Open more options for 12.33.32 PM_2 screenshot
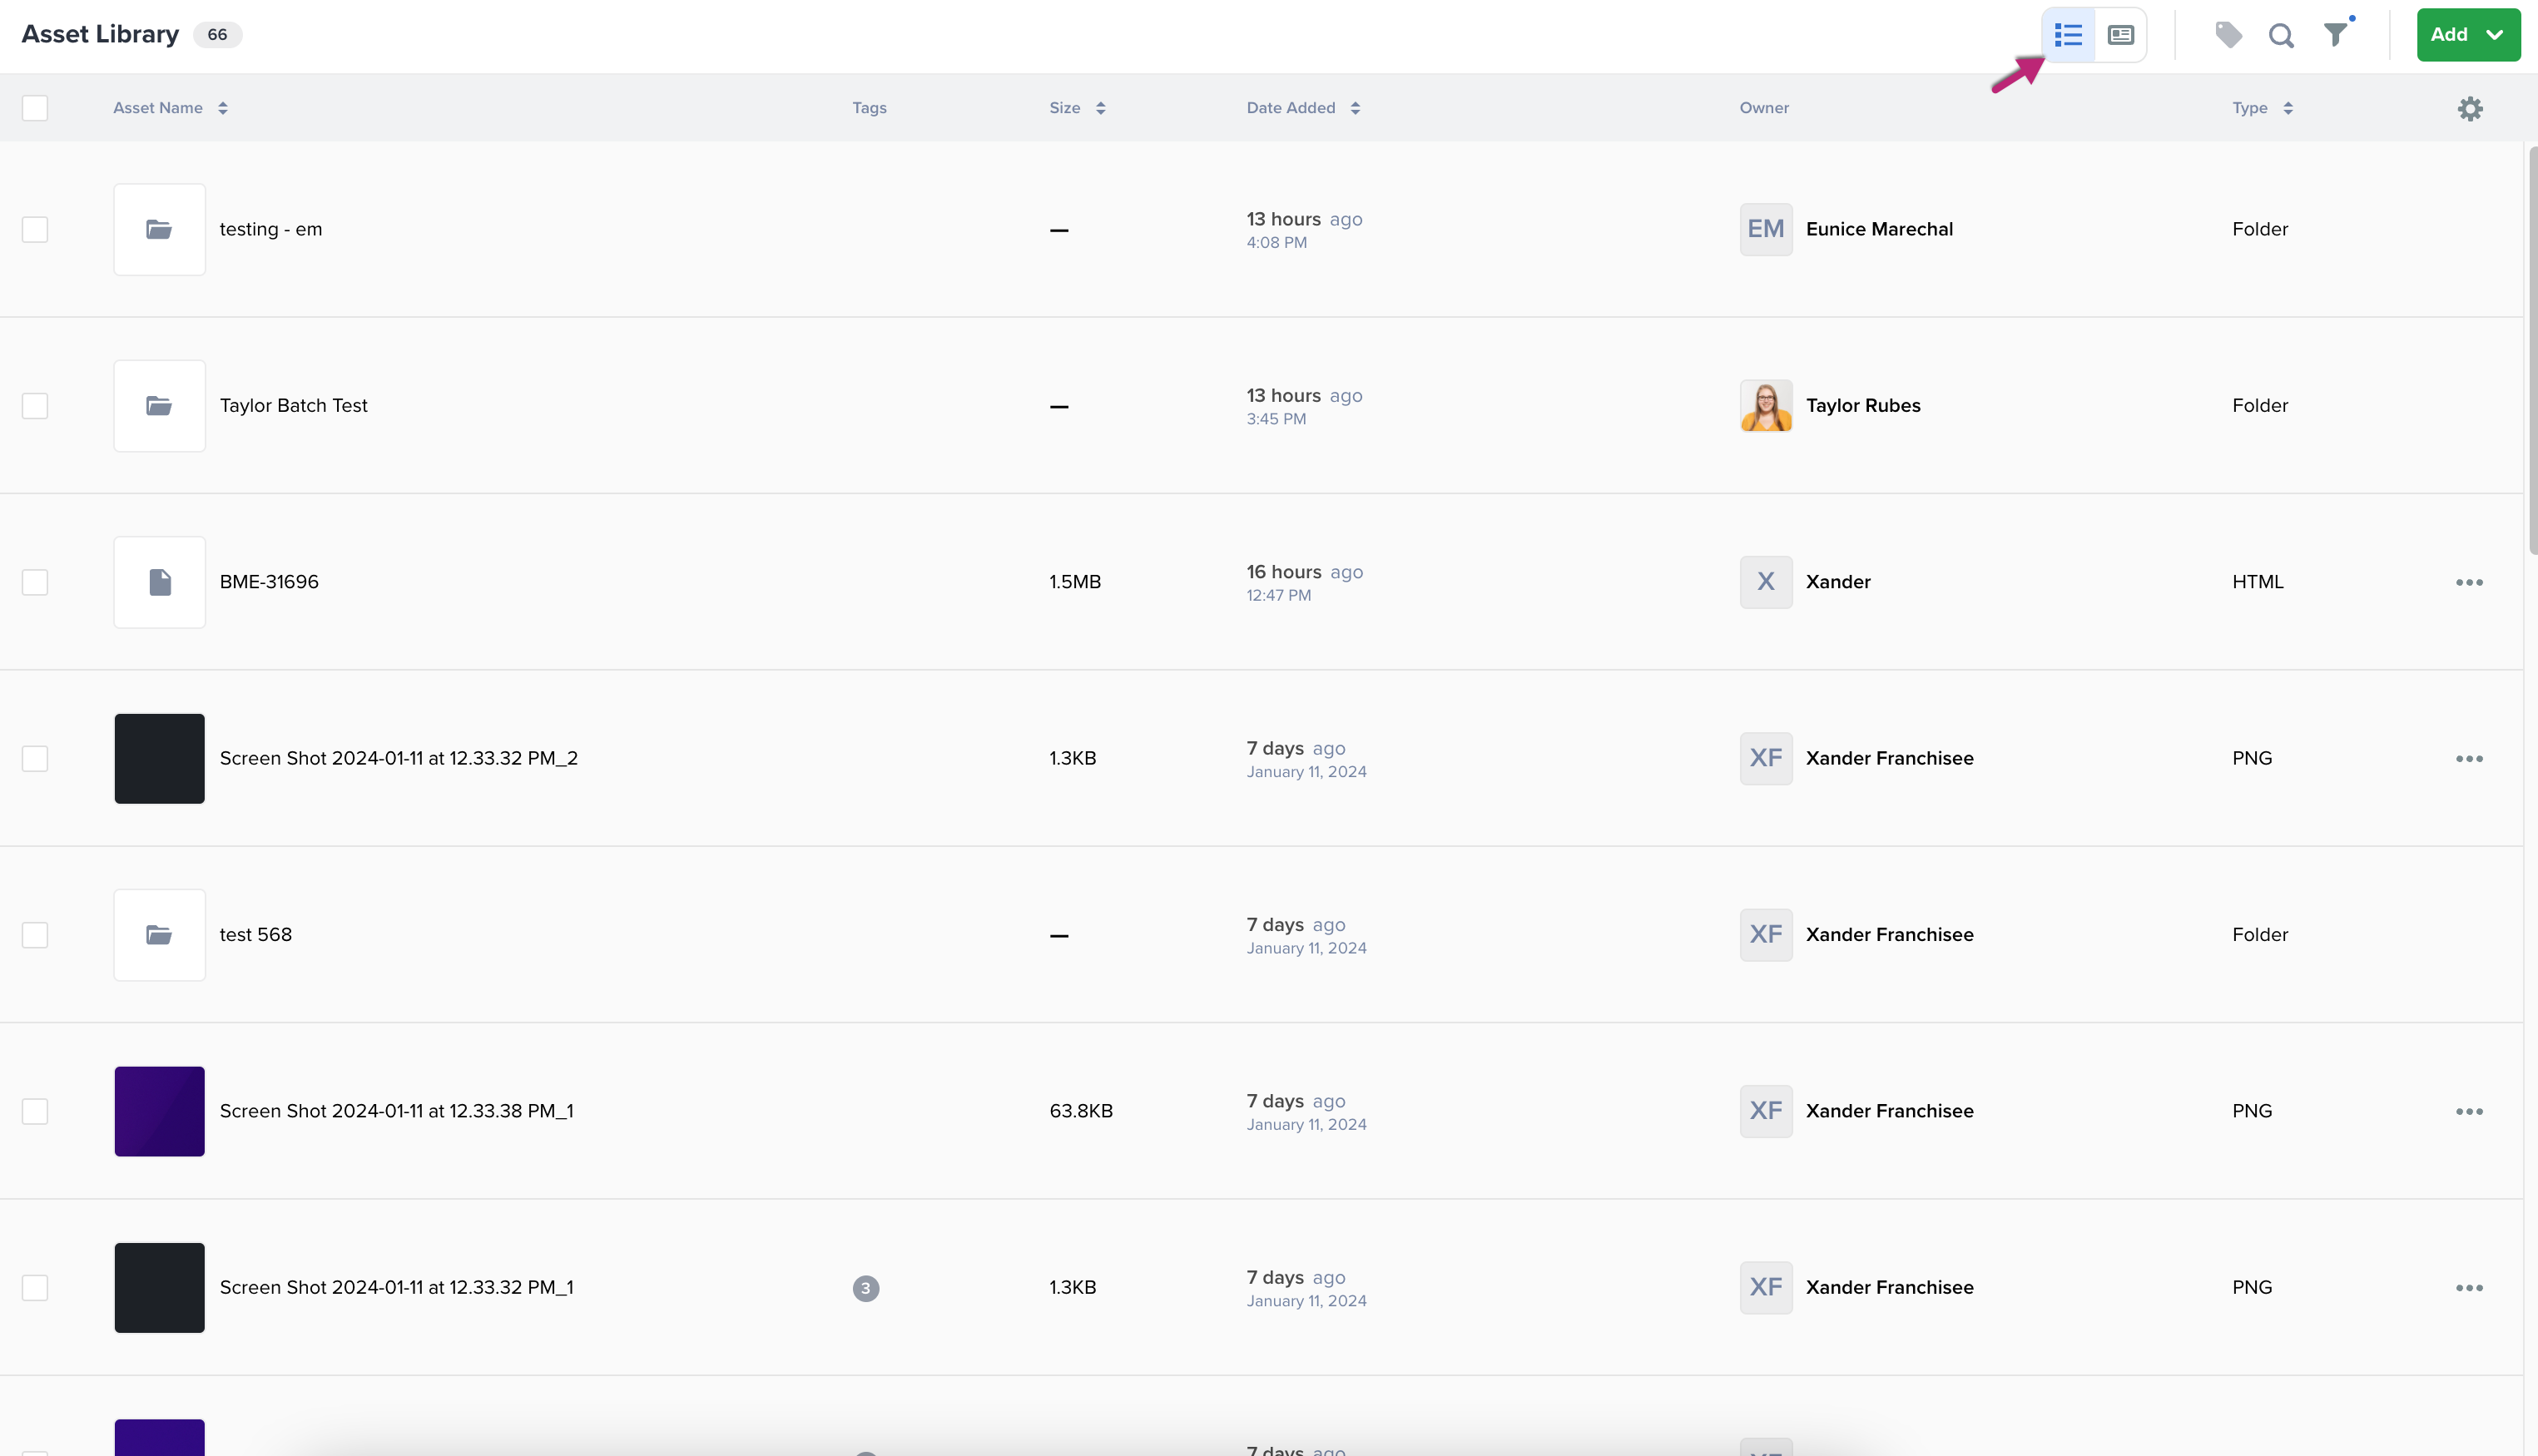 (x=2469, y=759)
